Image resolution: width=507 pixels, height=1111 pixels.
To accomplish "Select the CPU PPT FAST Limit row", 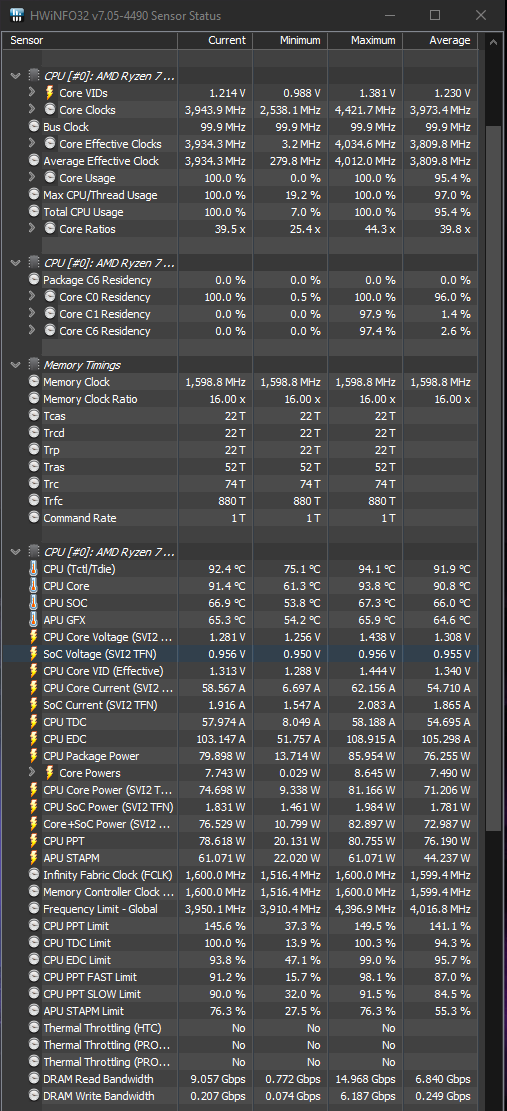I will point(241,977).
